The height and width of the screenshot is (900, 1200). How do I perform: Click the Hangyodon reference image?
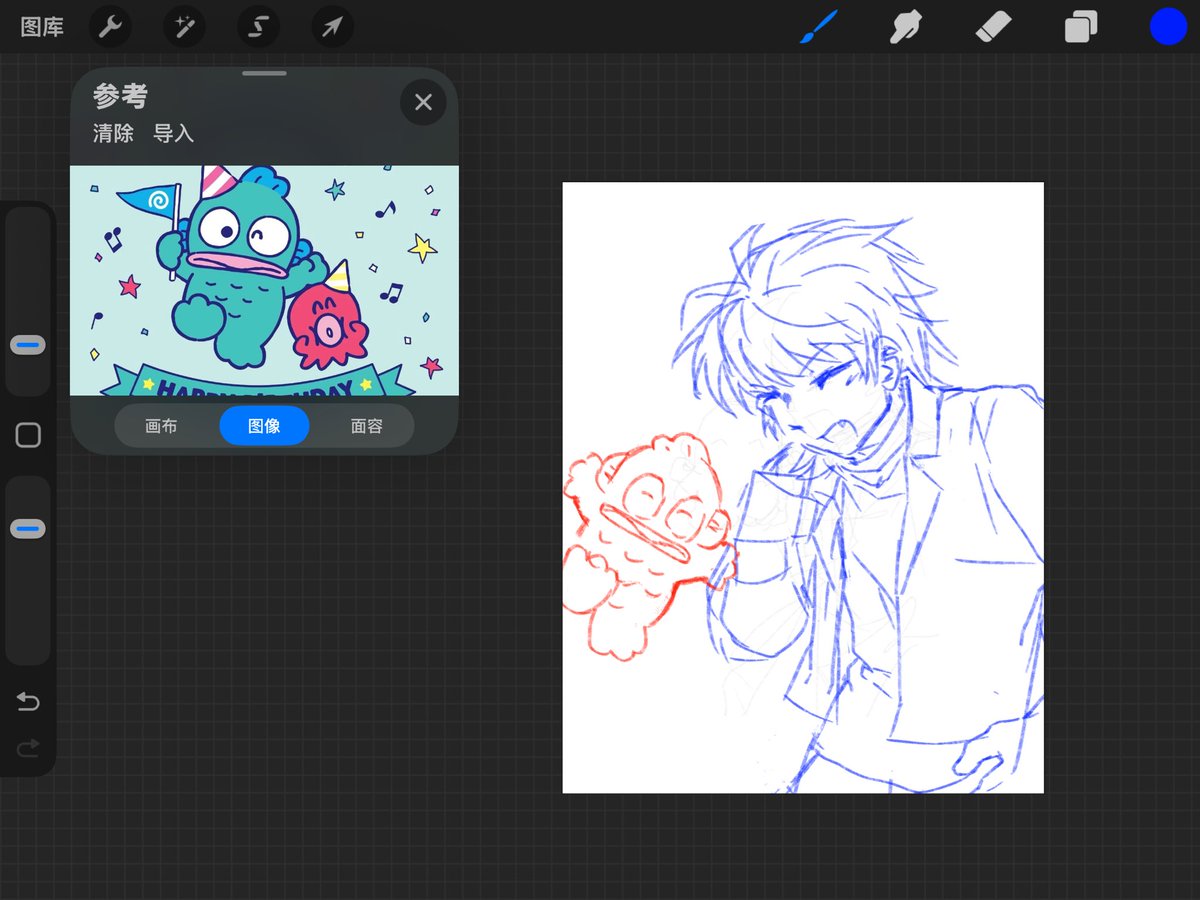[264, 280]
